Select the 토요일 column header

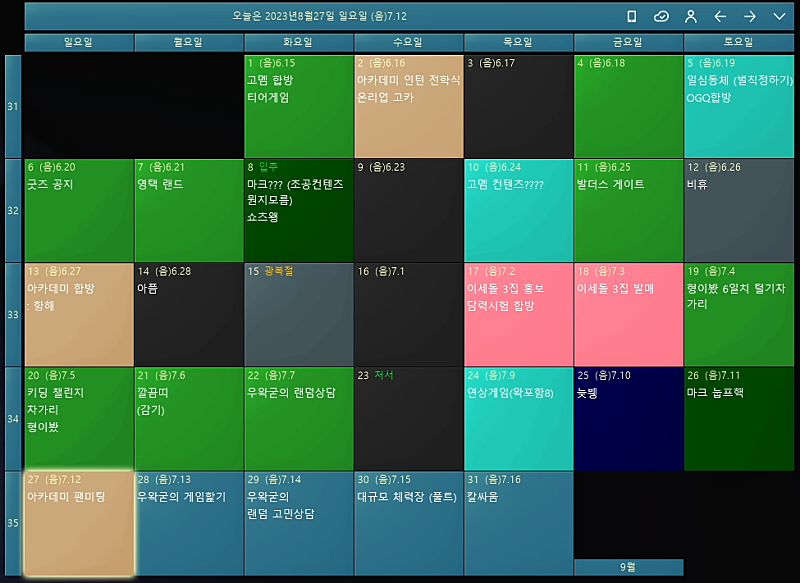[x=738, y=43]
